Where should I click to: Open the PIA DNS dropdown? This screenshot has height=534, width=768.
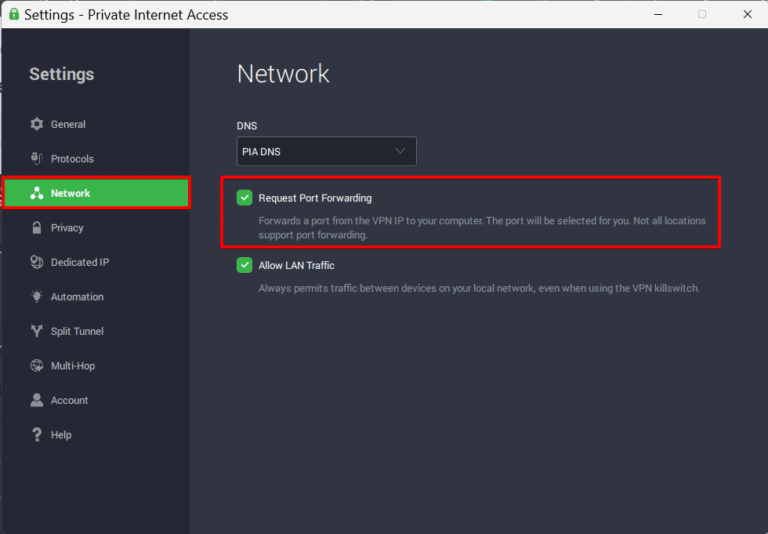tap(325, 151)
